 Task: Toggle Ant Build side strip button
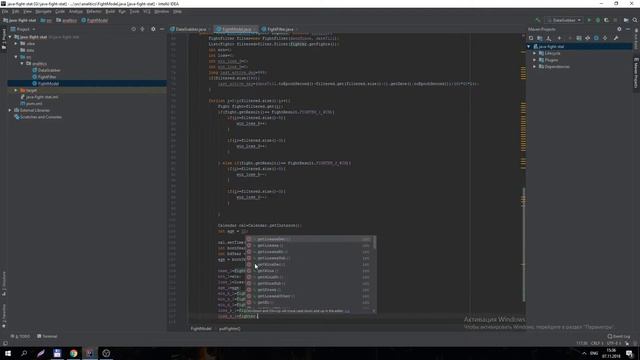point(636,39)
